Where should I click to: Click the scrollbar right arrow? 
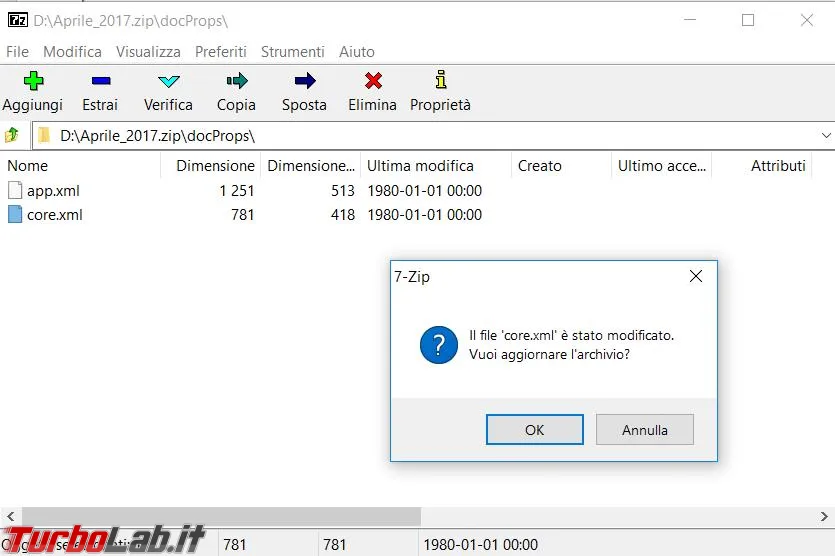pos(824,516)
